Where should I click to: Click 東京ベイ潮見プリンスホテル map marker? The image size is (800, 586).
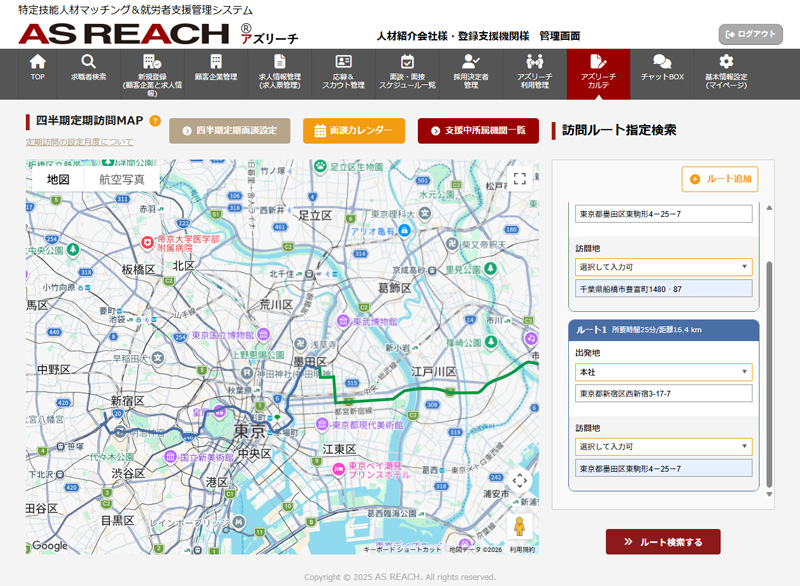[x=338, y=469]
